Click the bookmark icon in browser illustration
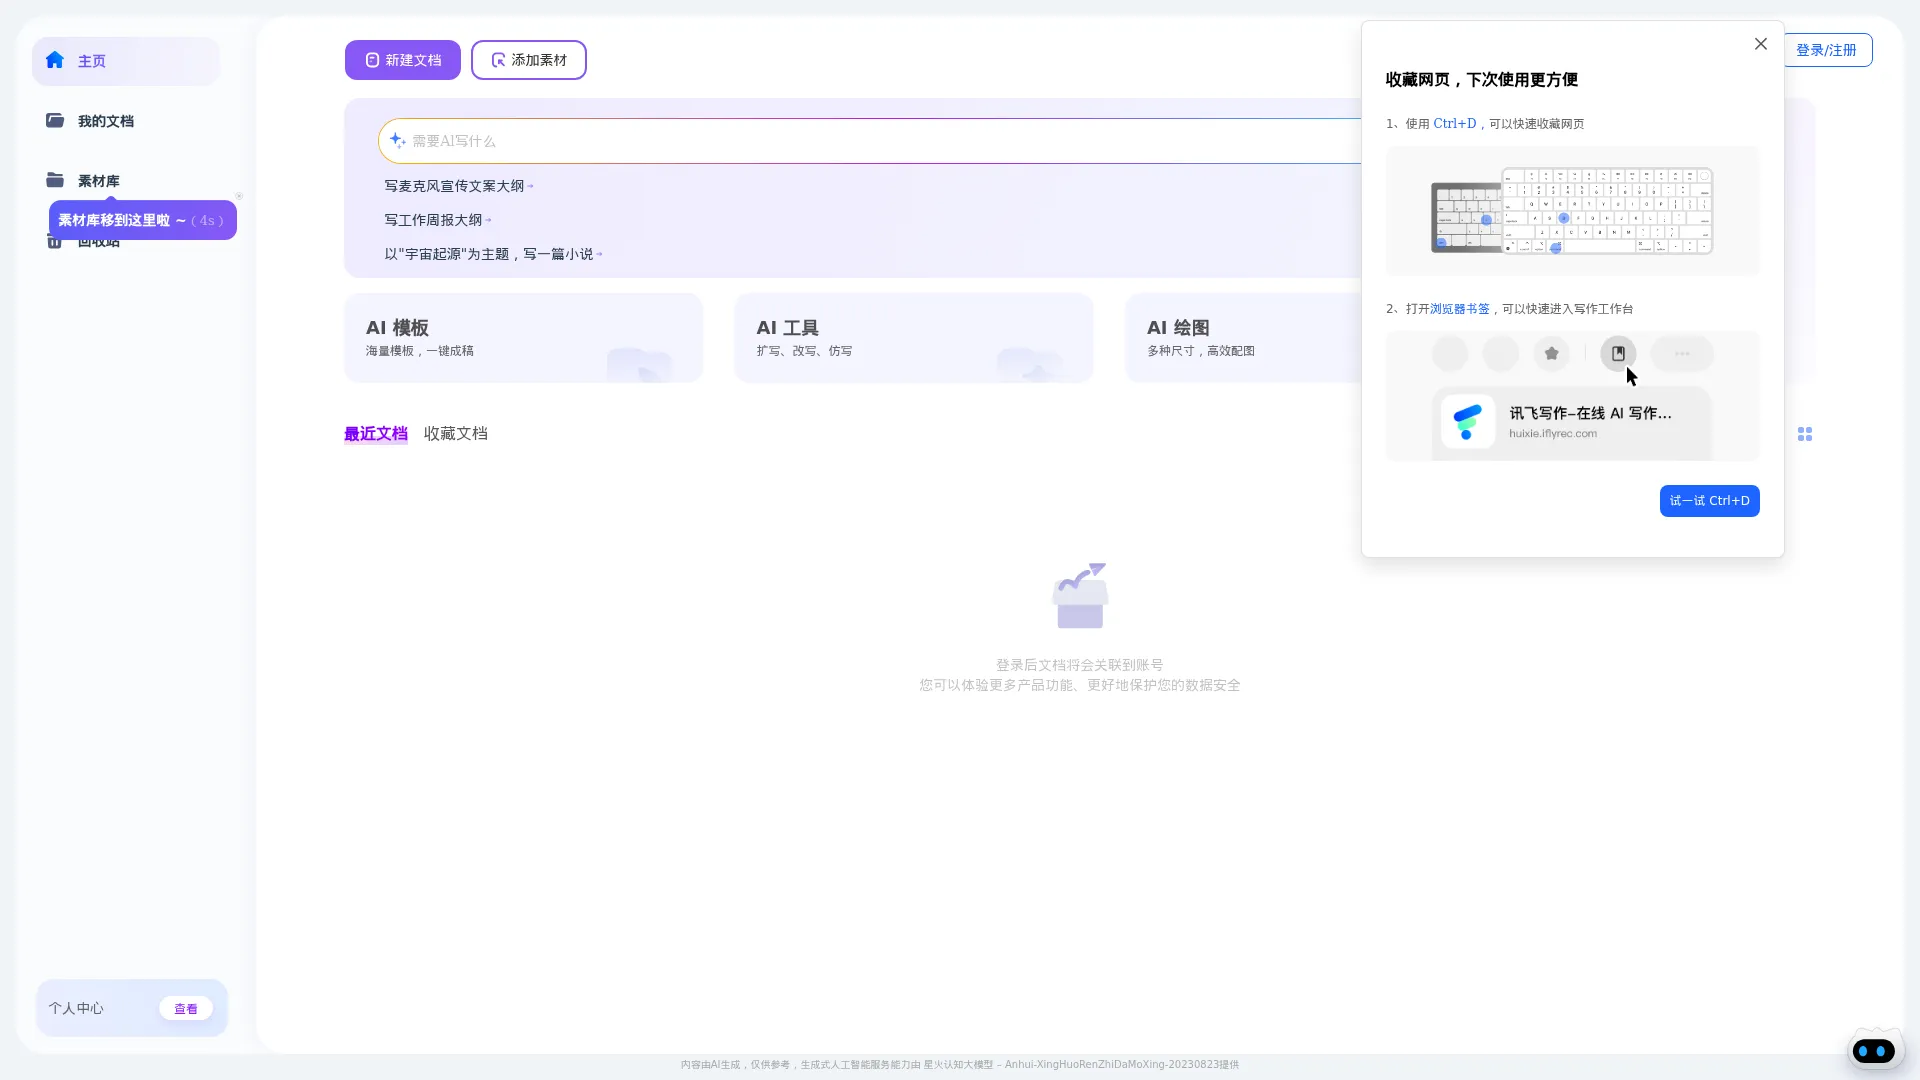This screenshot has width=1920, height=1080. (x=1618, y=353)
